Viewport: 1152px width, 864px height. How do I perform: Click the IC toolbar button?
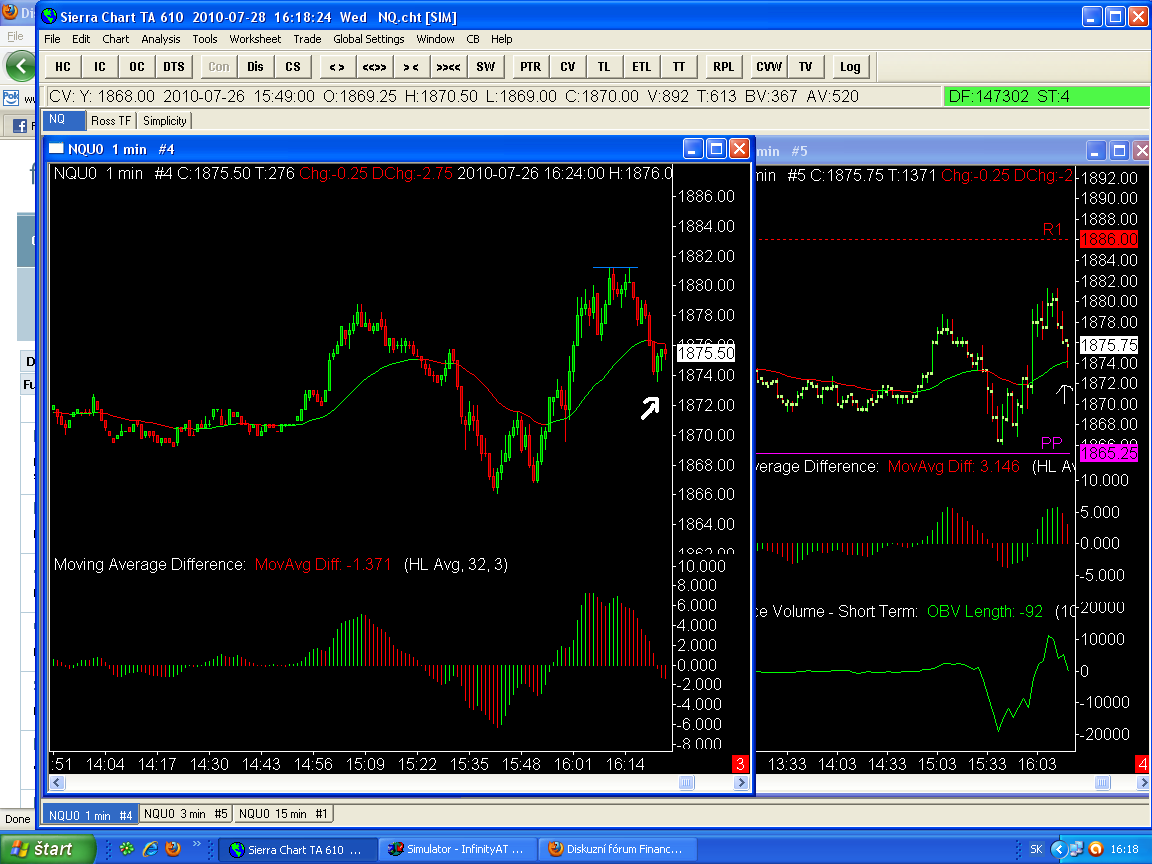(100, 67)
